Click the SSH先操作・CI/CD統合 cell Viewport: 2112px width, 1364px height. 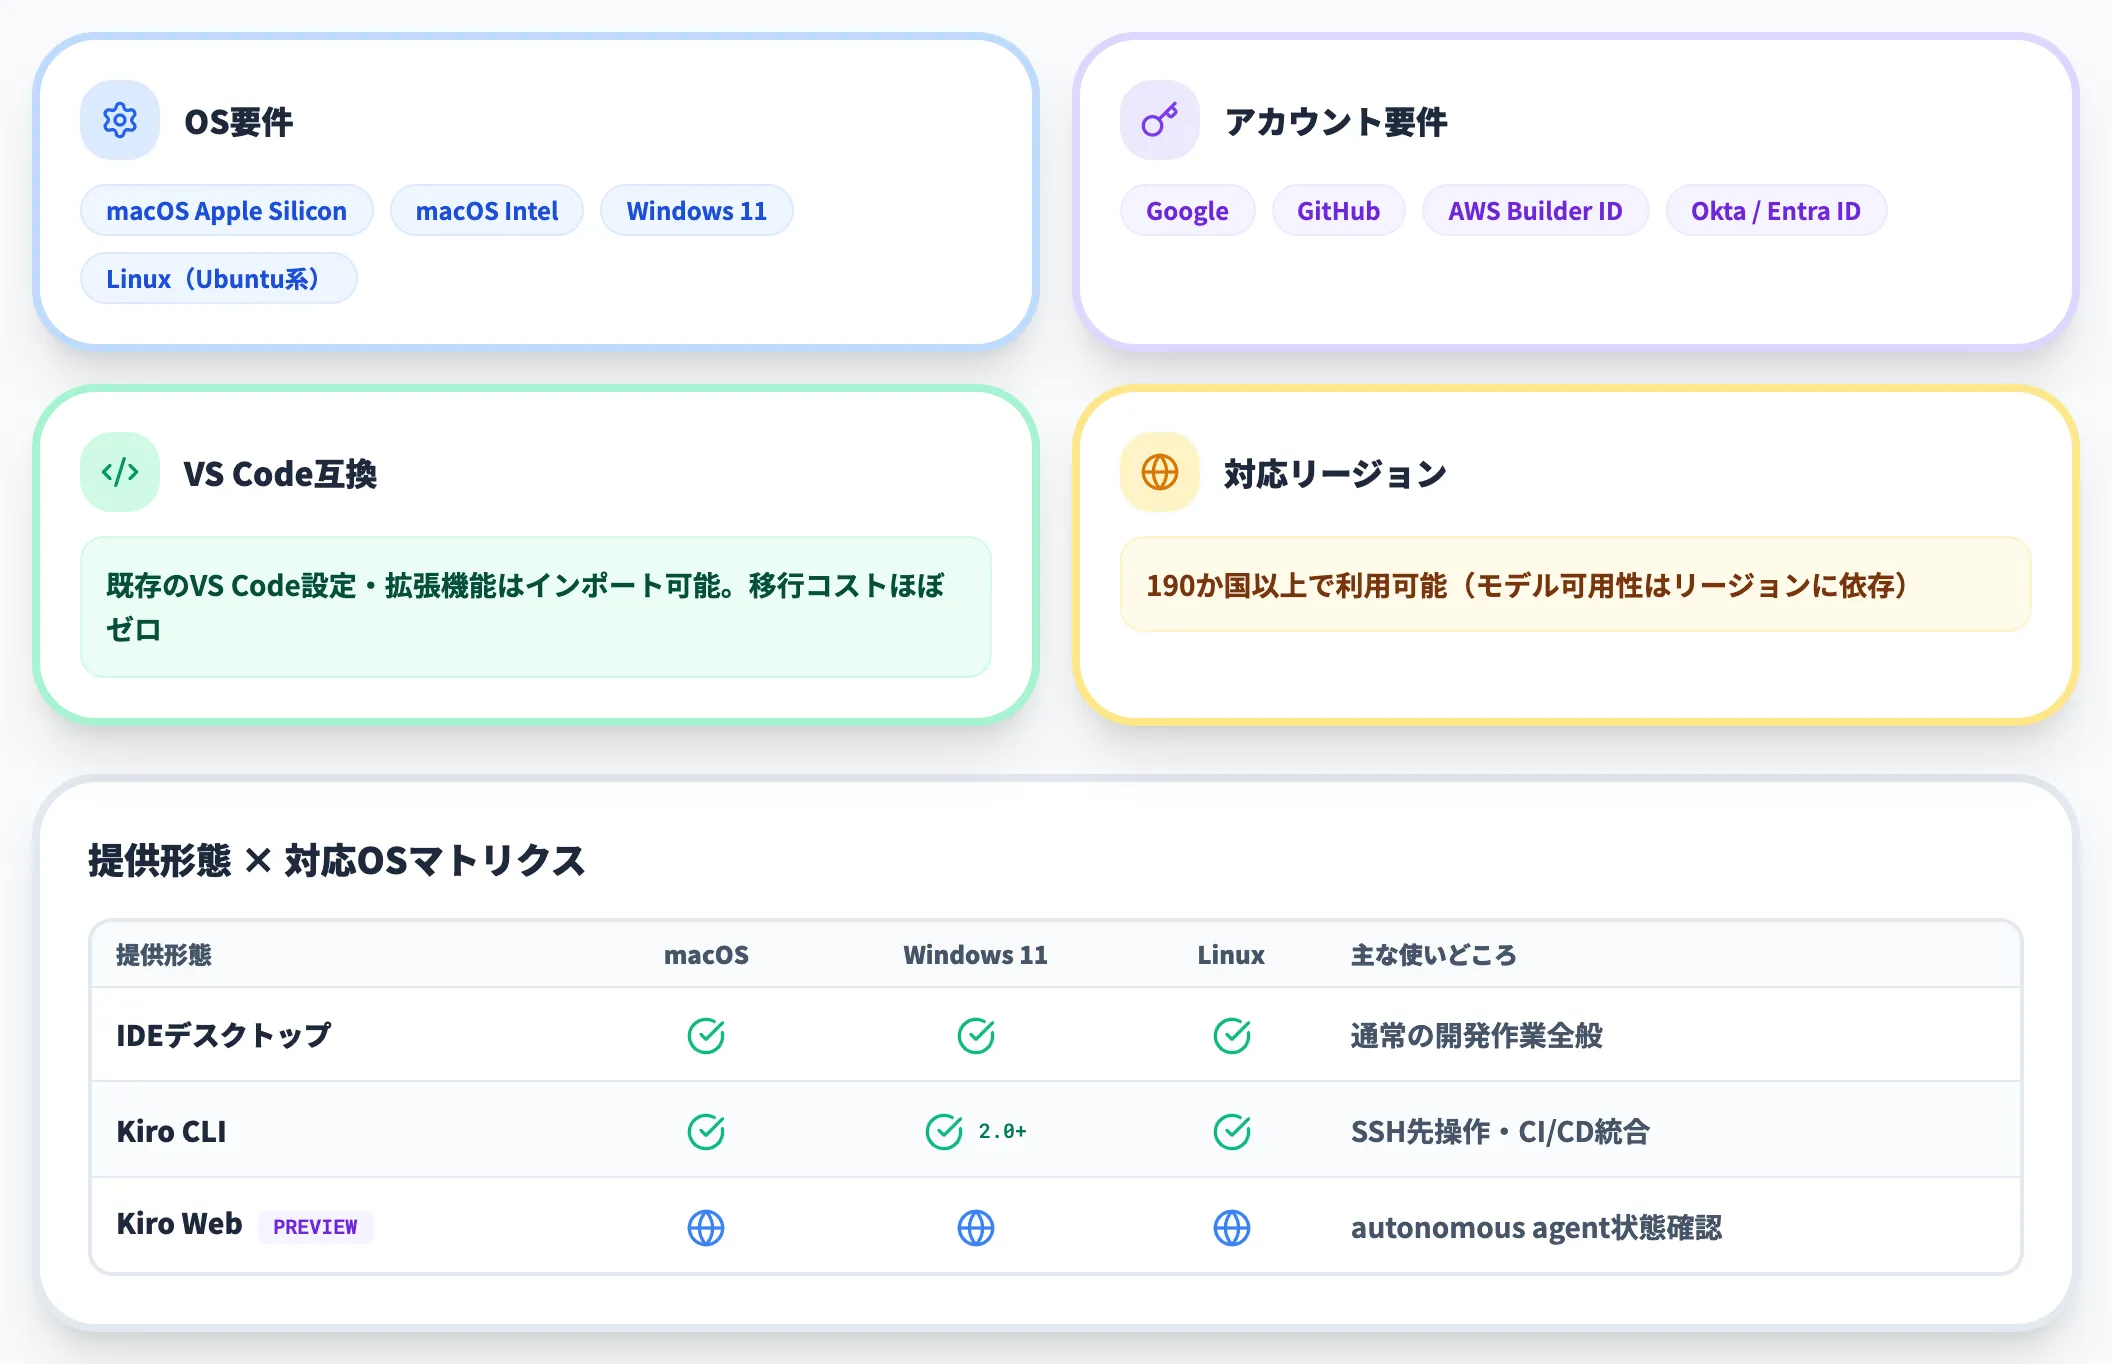pyautogui.click(x=1500, y=1131)
